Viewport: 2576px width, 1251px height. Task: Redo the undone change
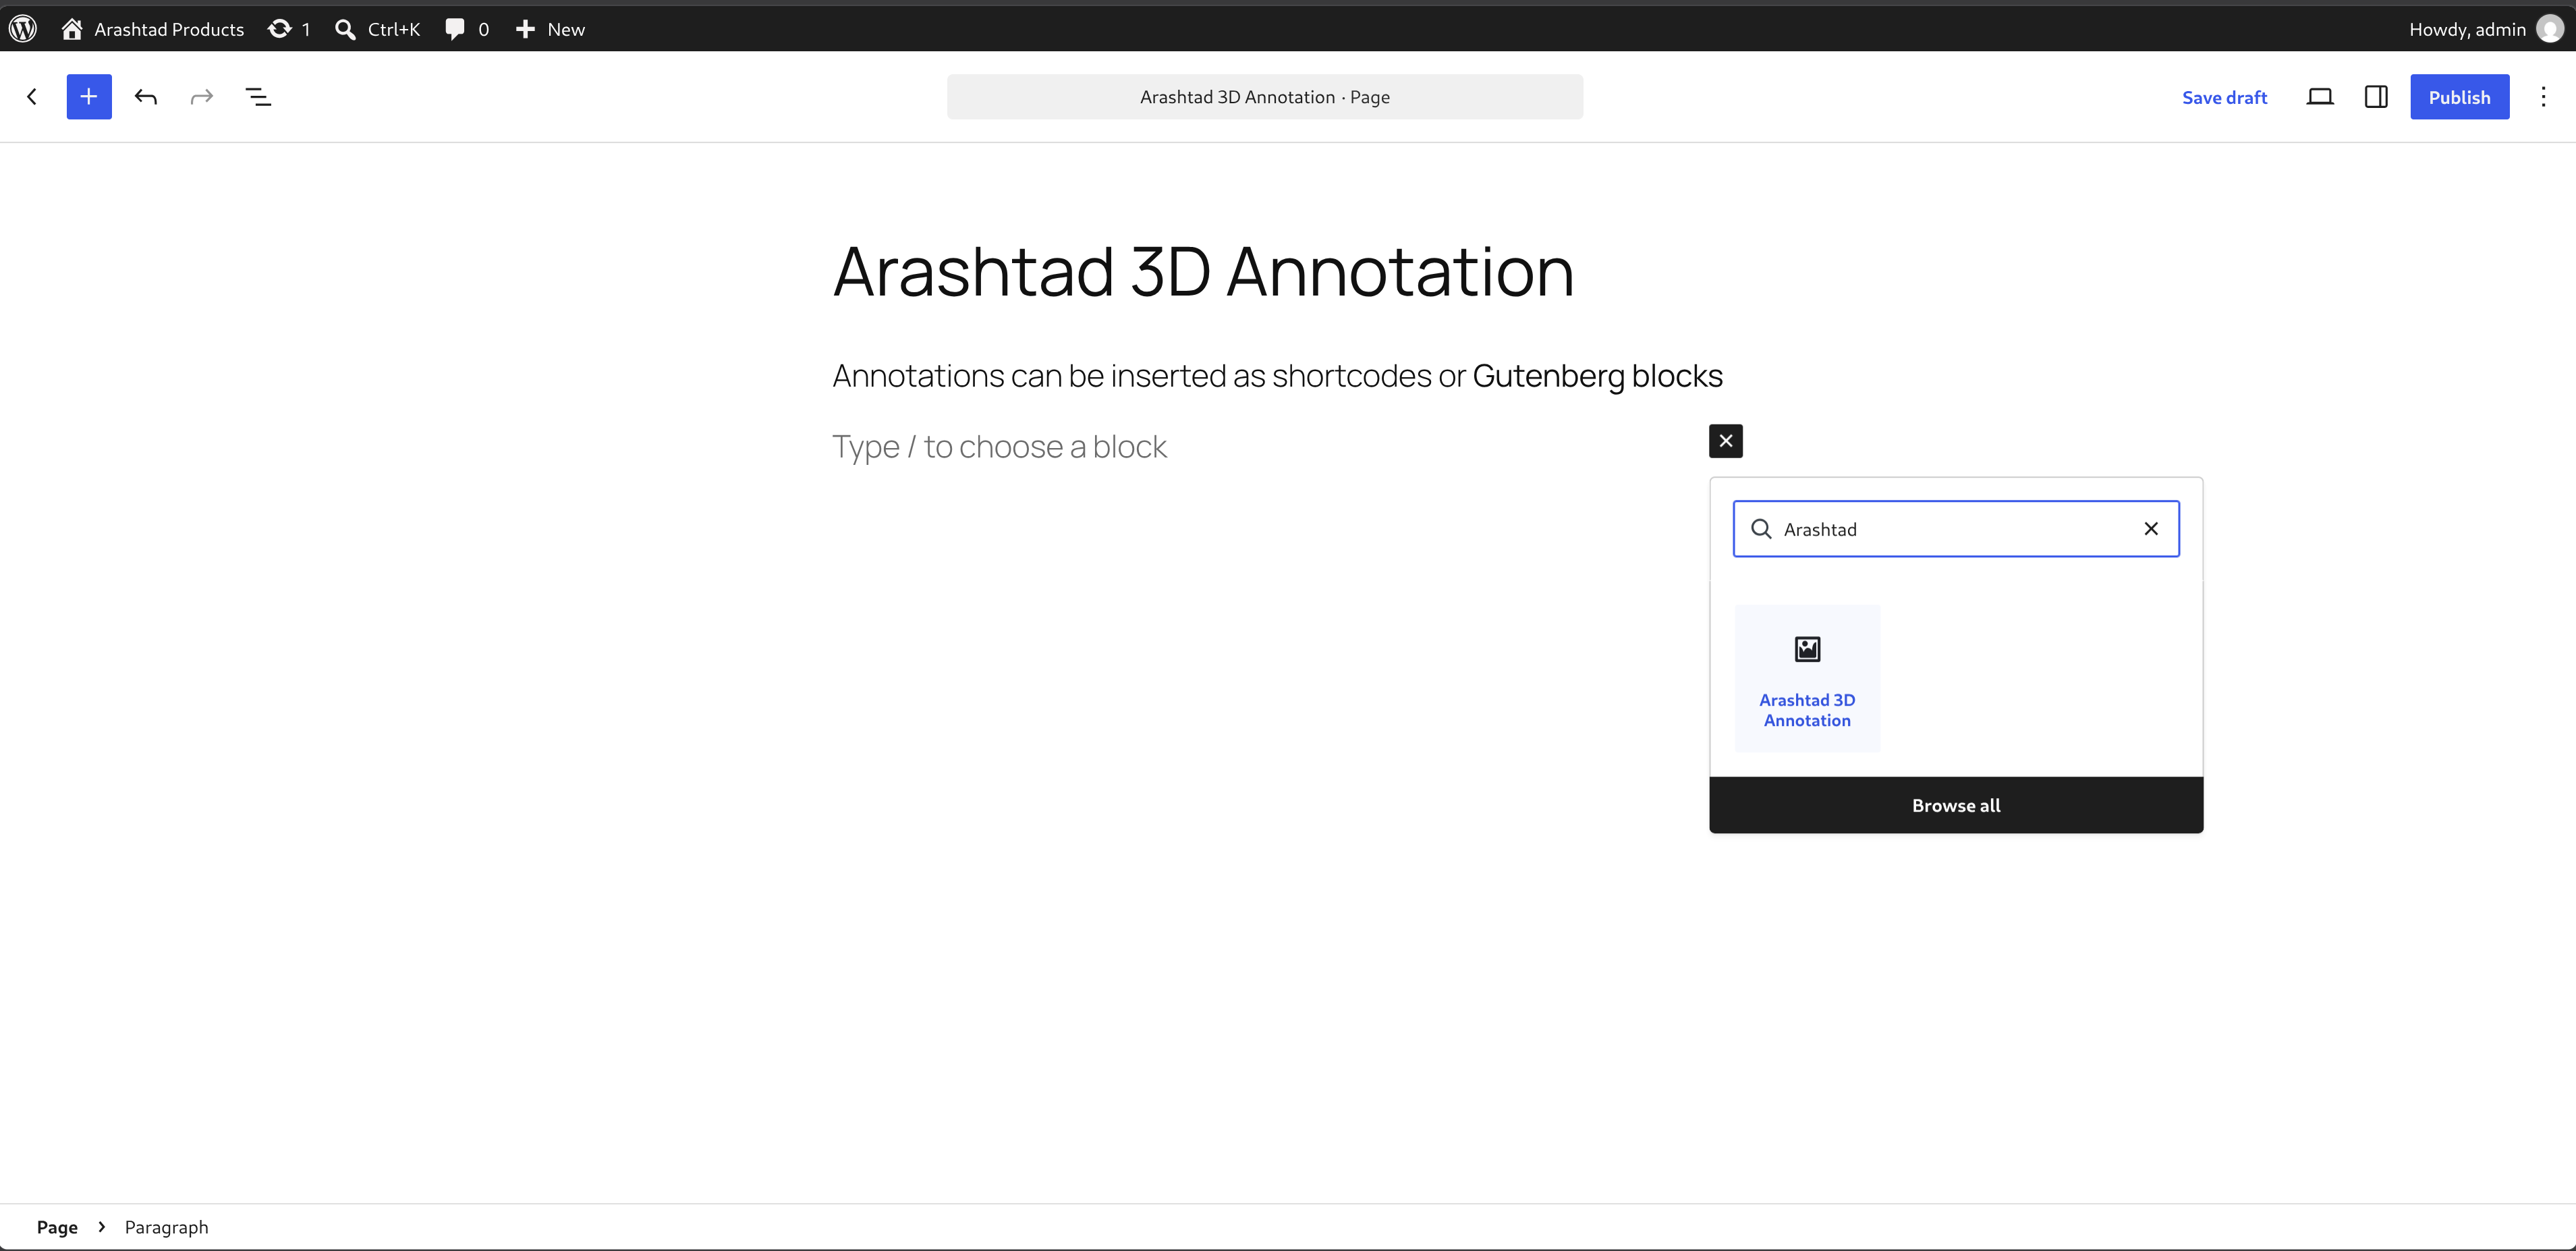202,97
